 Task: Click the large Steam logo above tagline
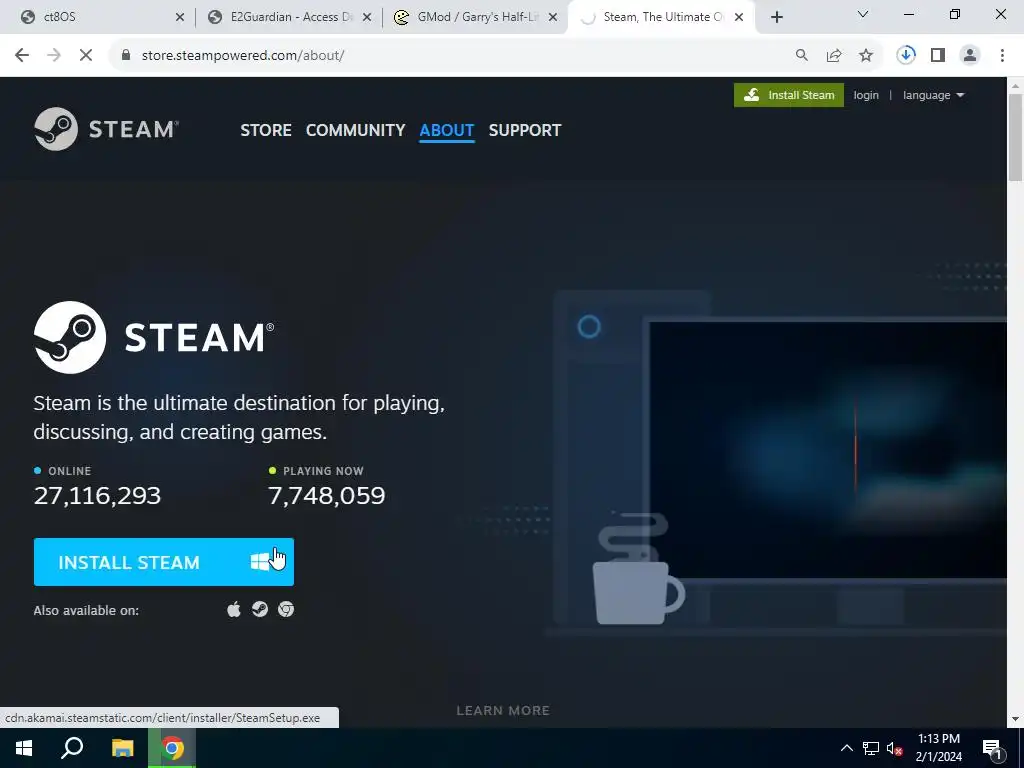(154, 337)
